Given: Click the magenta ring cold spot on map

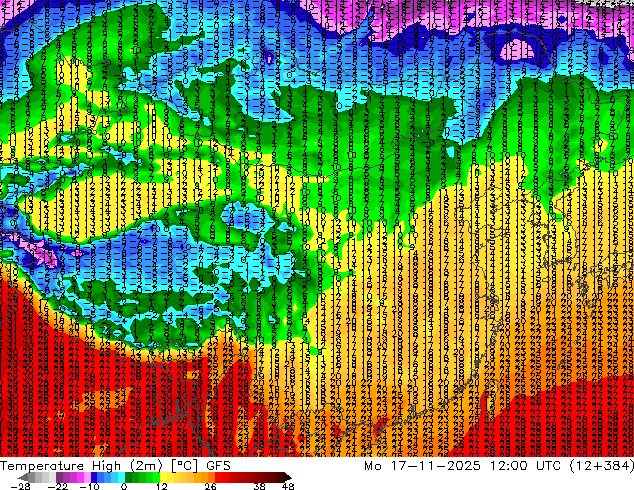Looking at the screenshot, I should coord(516,50).
